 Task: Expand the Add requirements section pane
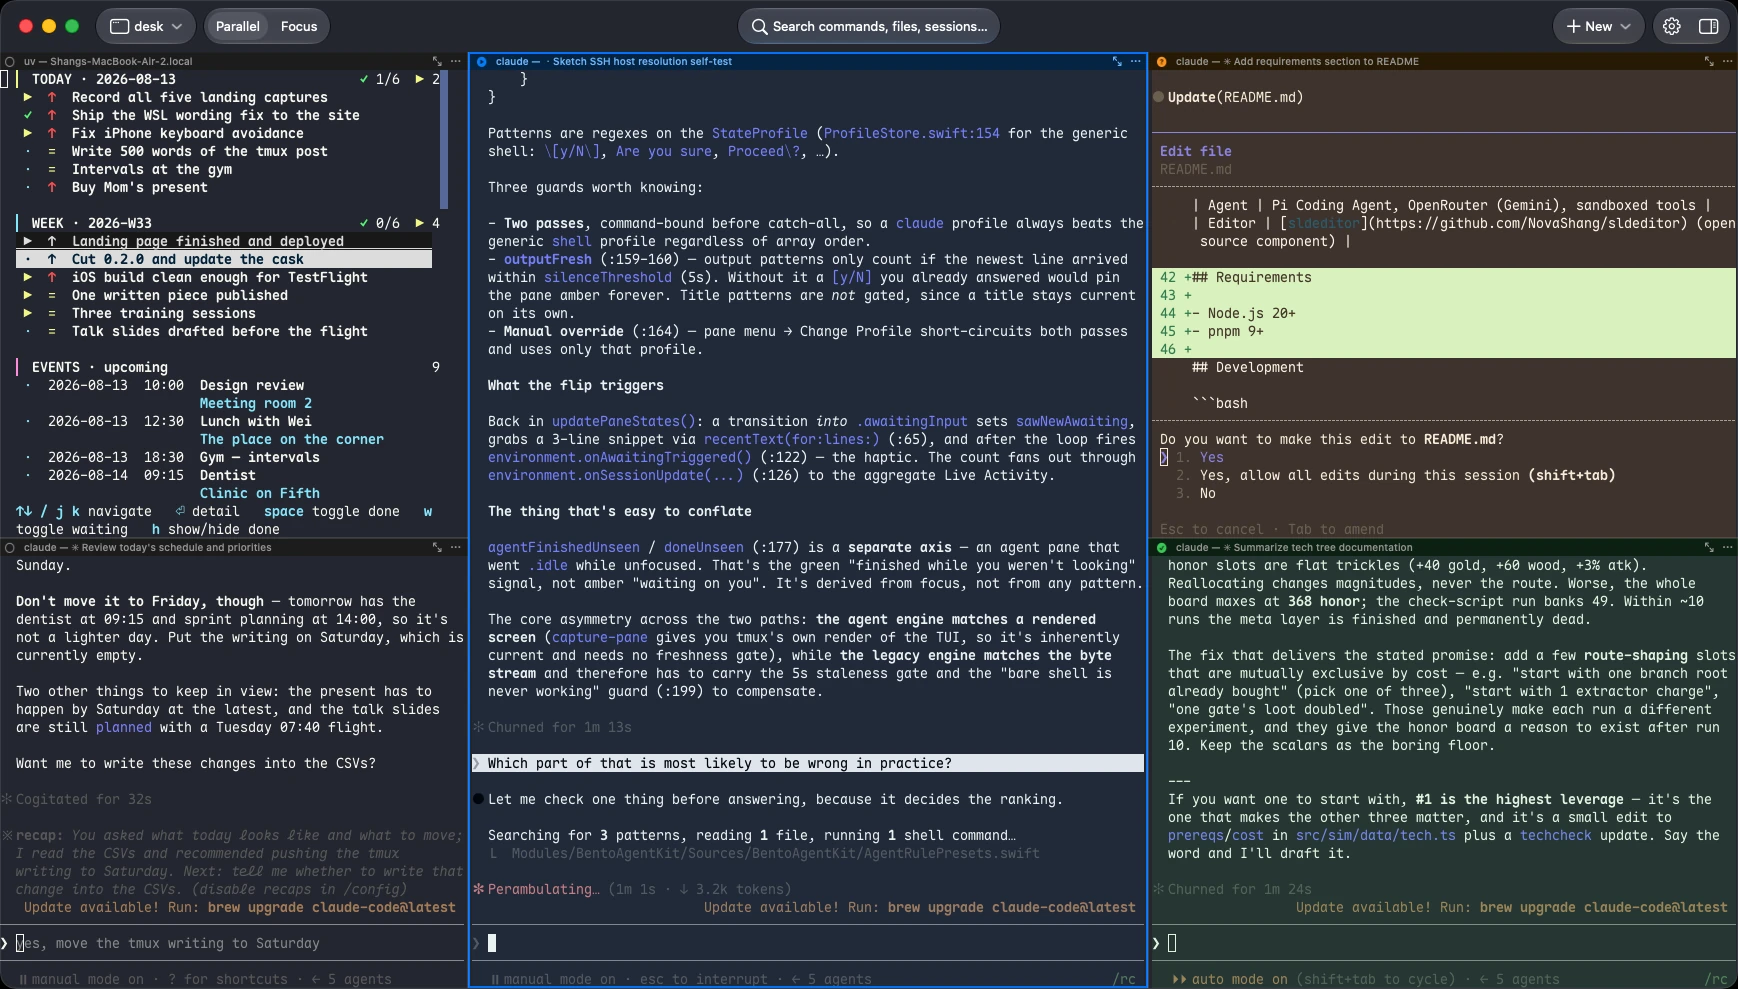coord(1709,61)
